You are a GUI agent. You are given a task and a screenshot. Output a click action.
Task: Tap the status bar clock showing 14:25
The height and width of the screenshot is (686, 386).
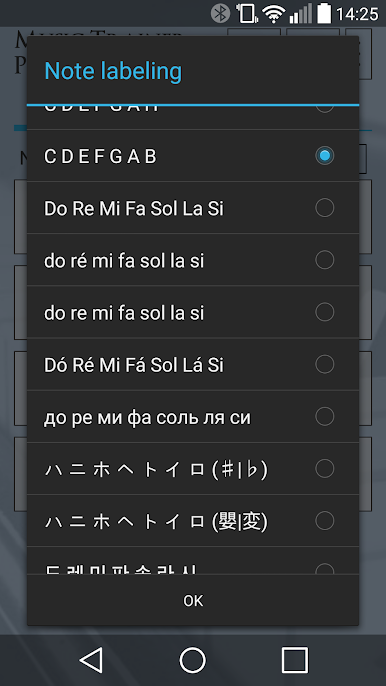[357, 14]
